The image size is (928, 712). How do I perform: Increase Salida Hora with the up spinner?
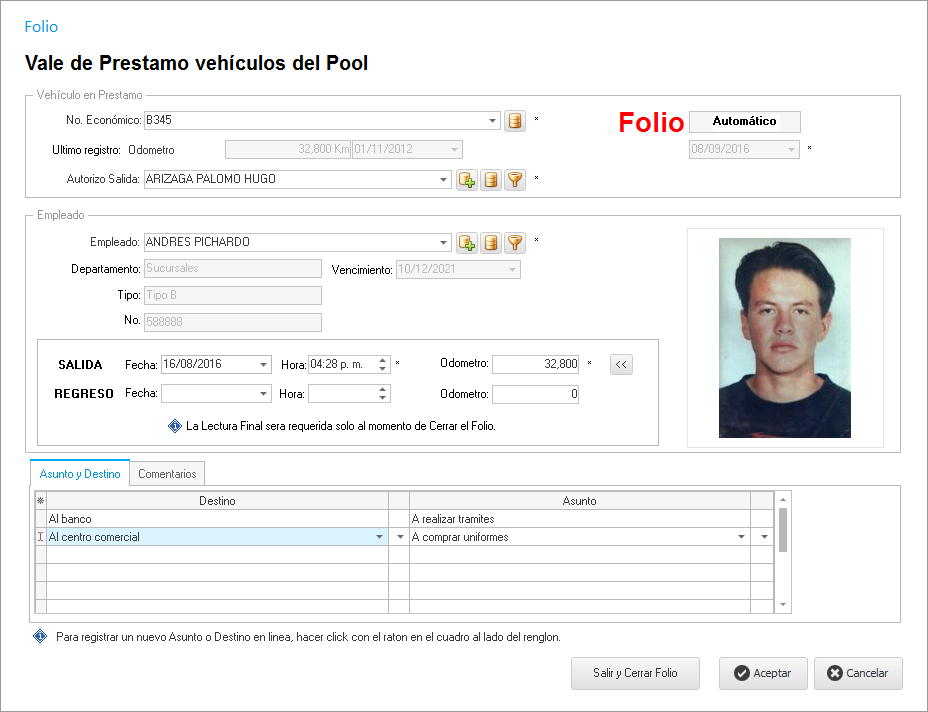click(383, 360)
